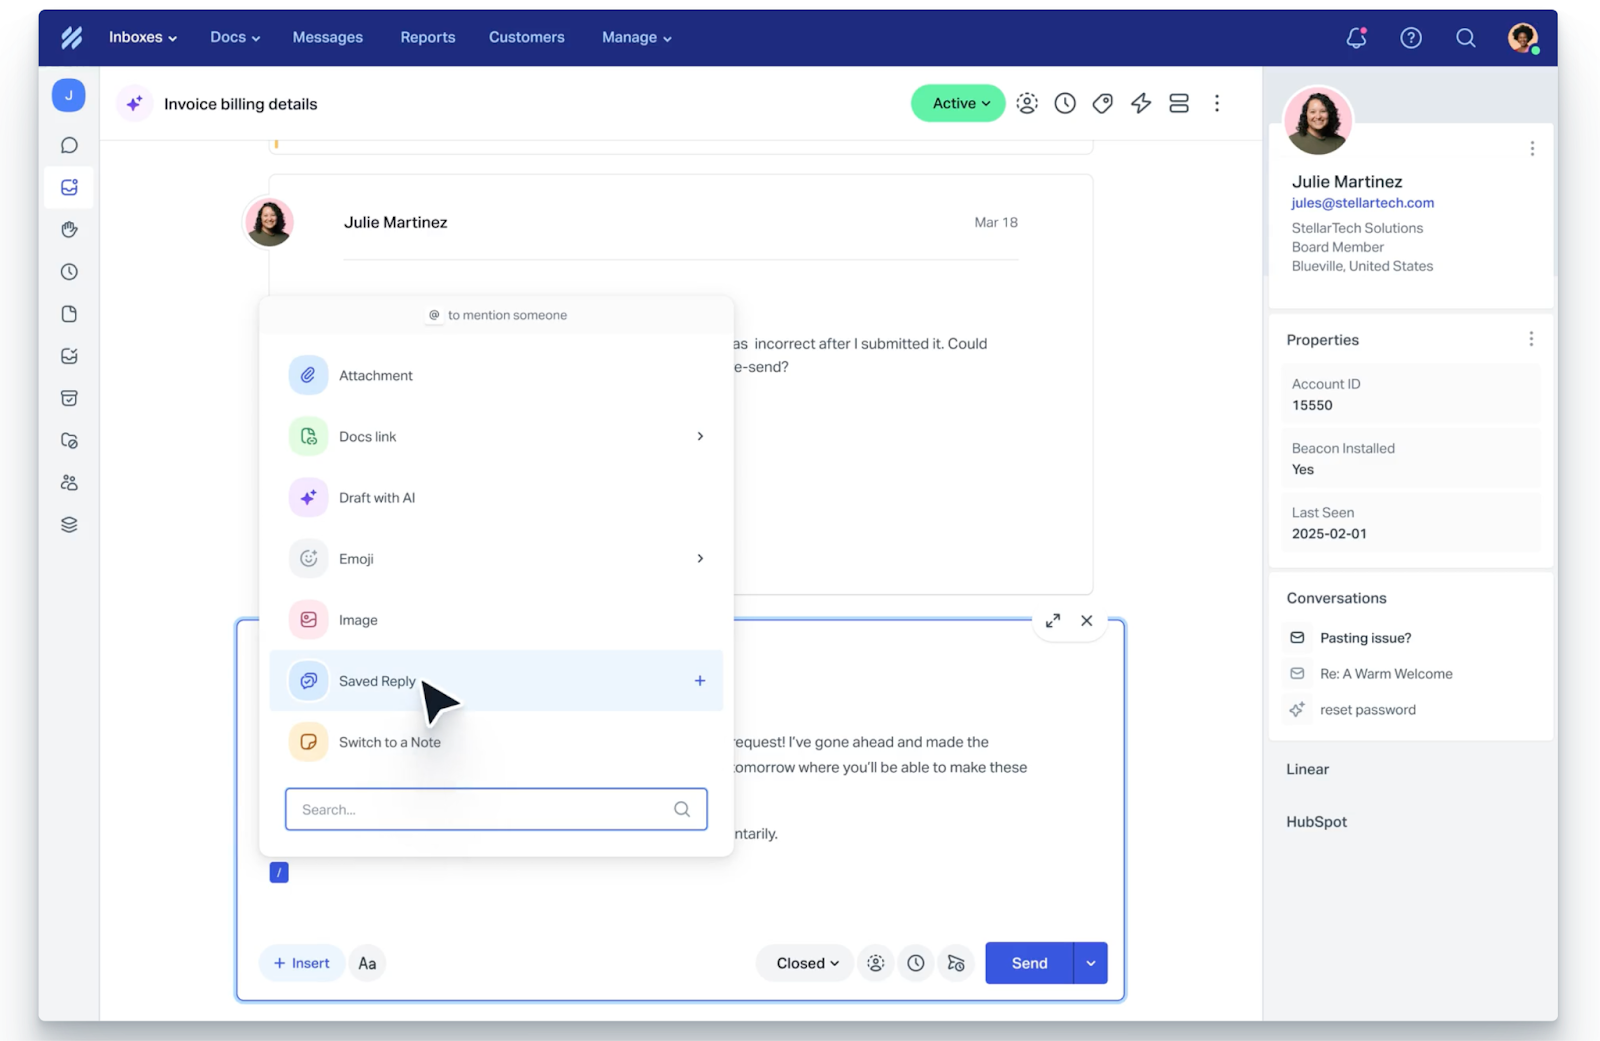Choose Draft with AI menu option
Image resolution: width=1600 pixels, height=1041 pixels.
(377, 498)
